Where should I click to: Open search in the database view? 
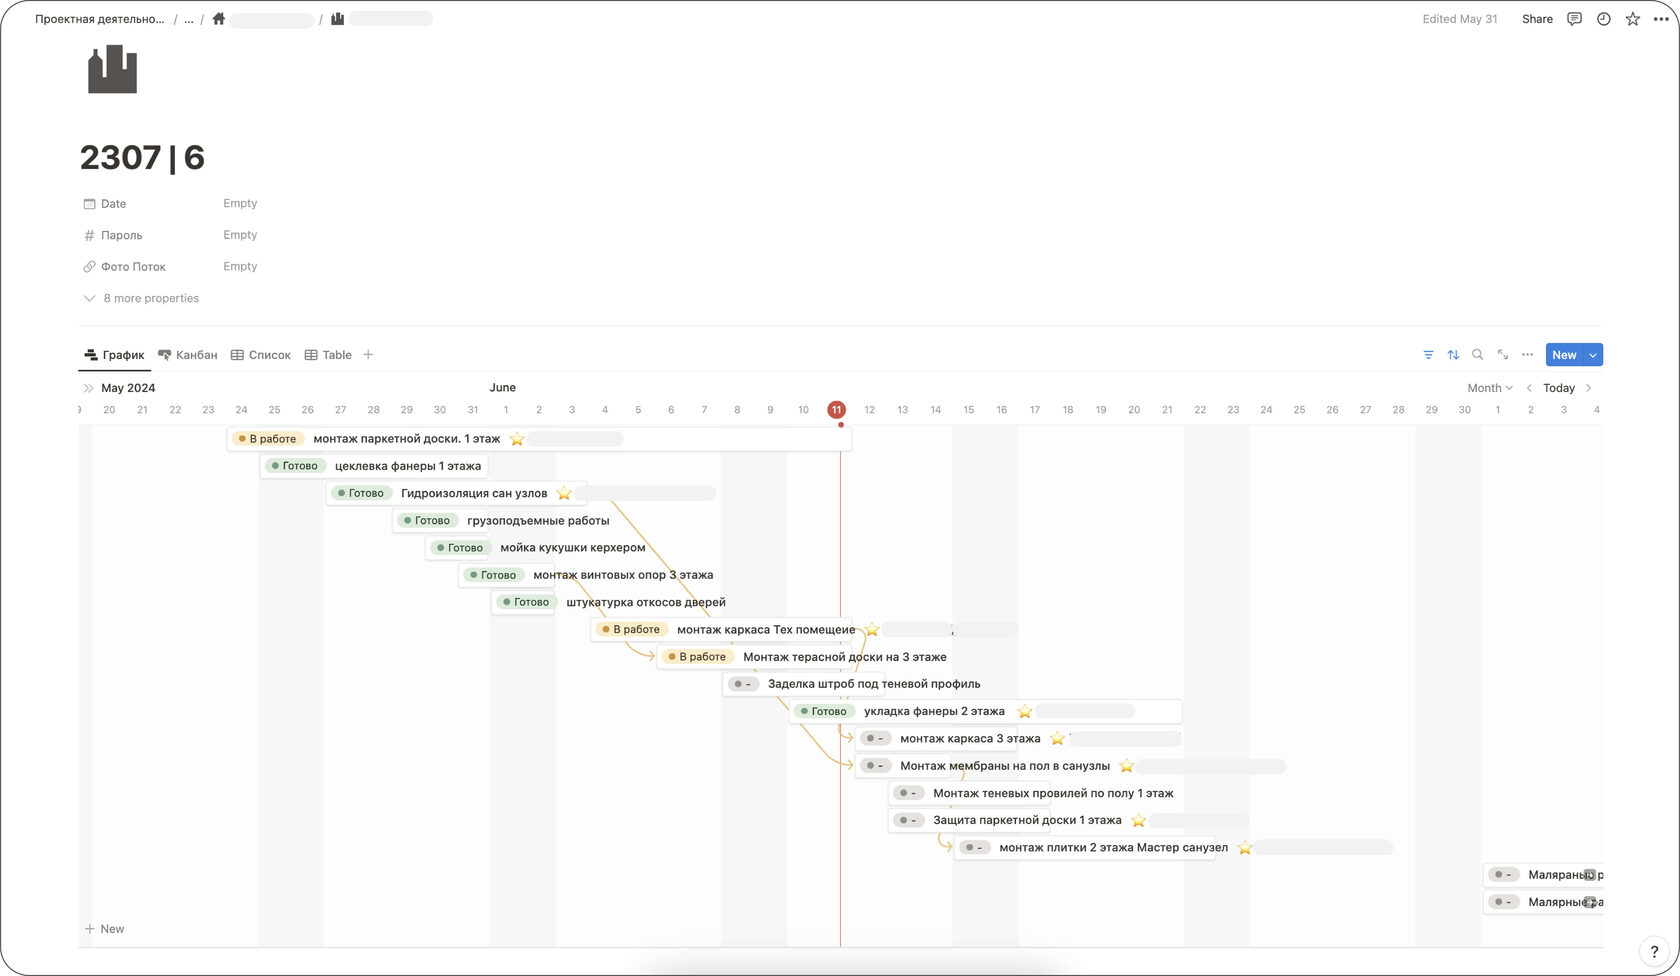coord(1477,355)
